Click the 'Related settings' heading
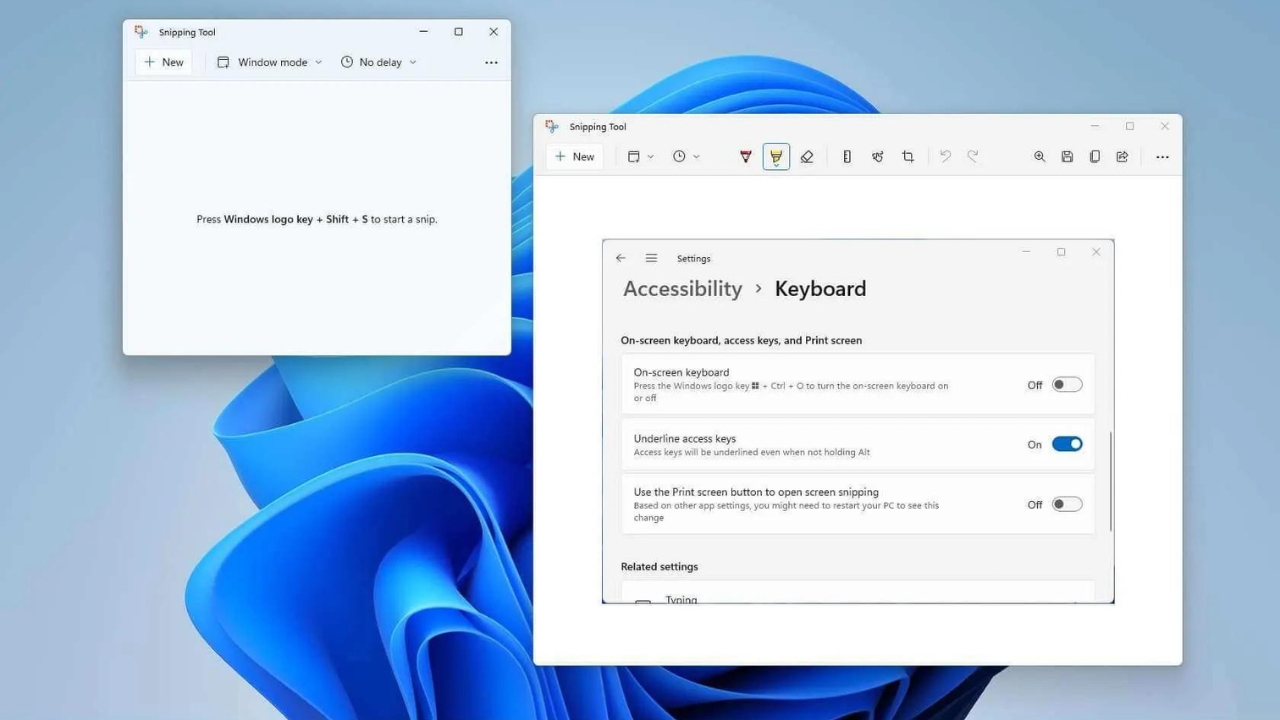 point(659,567)
